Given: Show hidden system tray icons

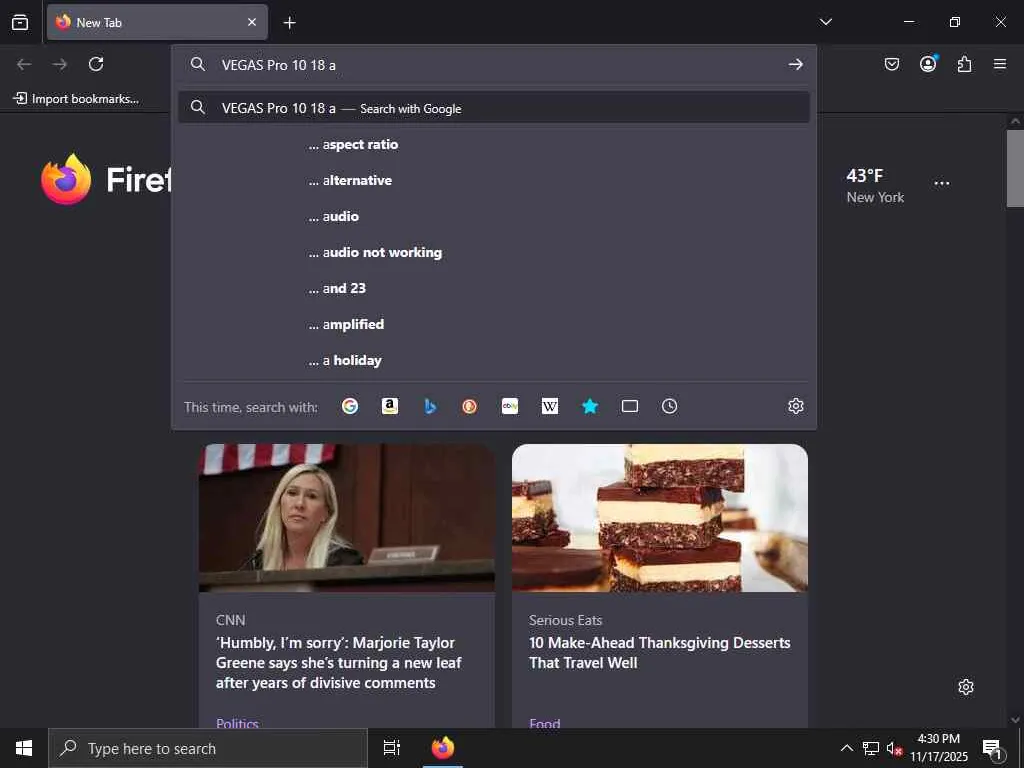Looking at the screenshot, I should coord(846,748).
